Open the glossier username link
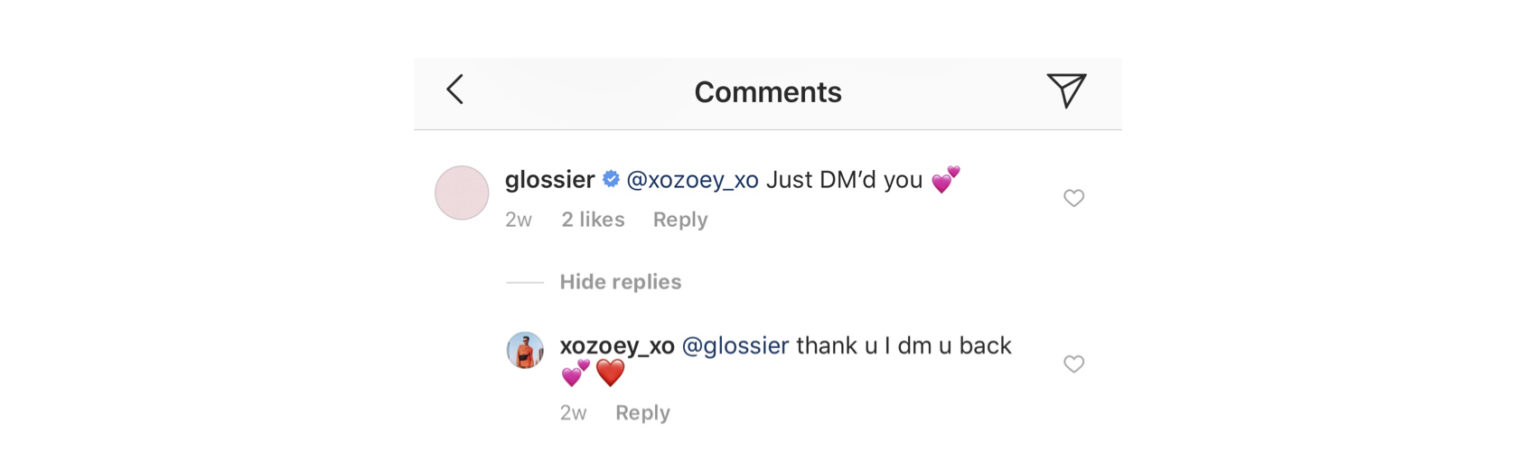 click(x=549, y=180)
